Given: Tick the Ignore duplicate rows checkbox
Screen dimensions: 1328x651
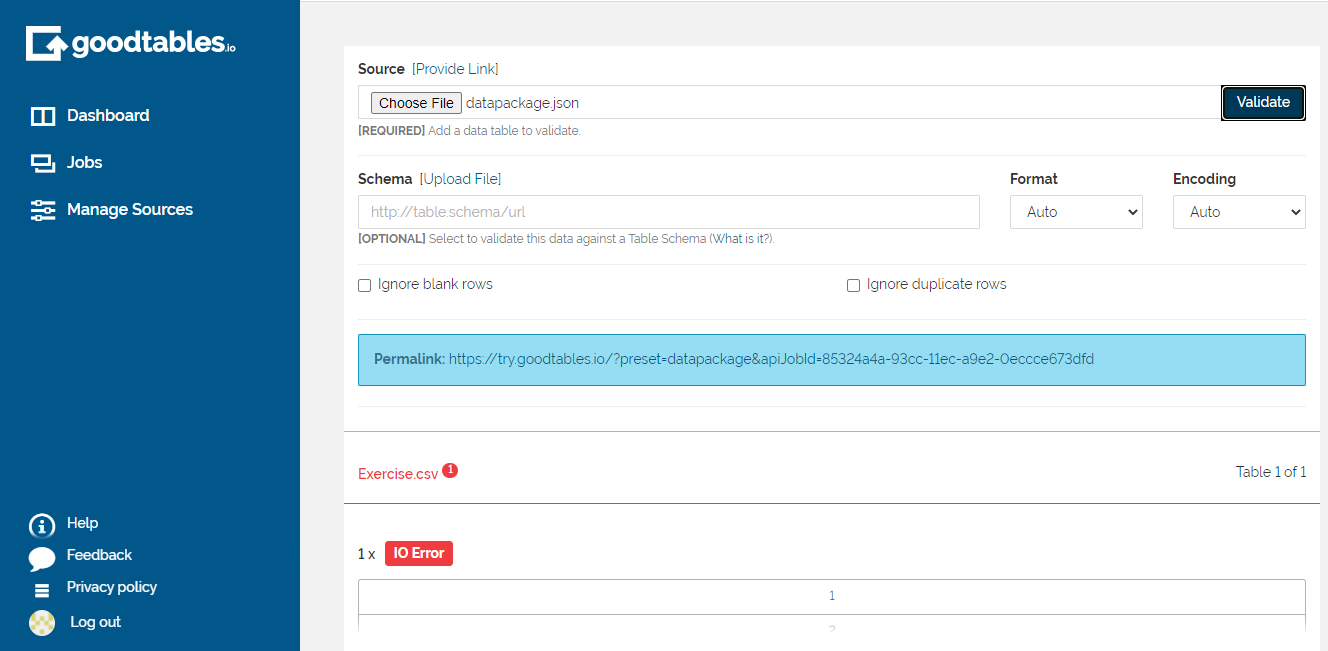Looking at the screenshot, I should 853,285.
